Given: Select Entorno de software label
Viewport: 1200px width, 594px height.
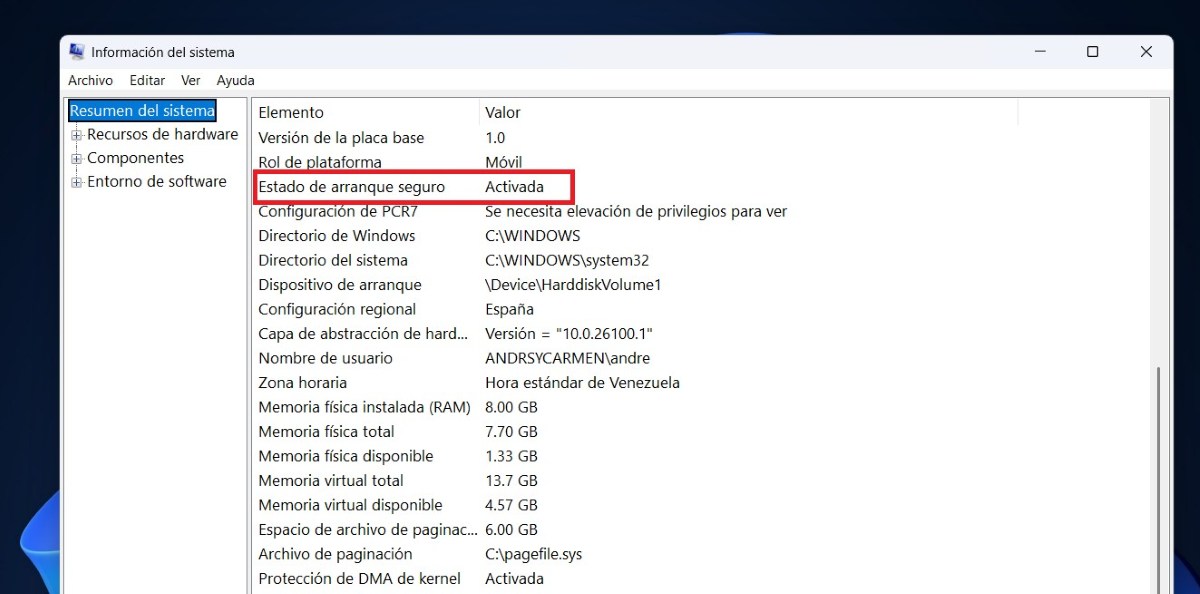Looking at the screenshot, I should click(157, 181).
